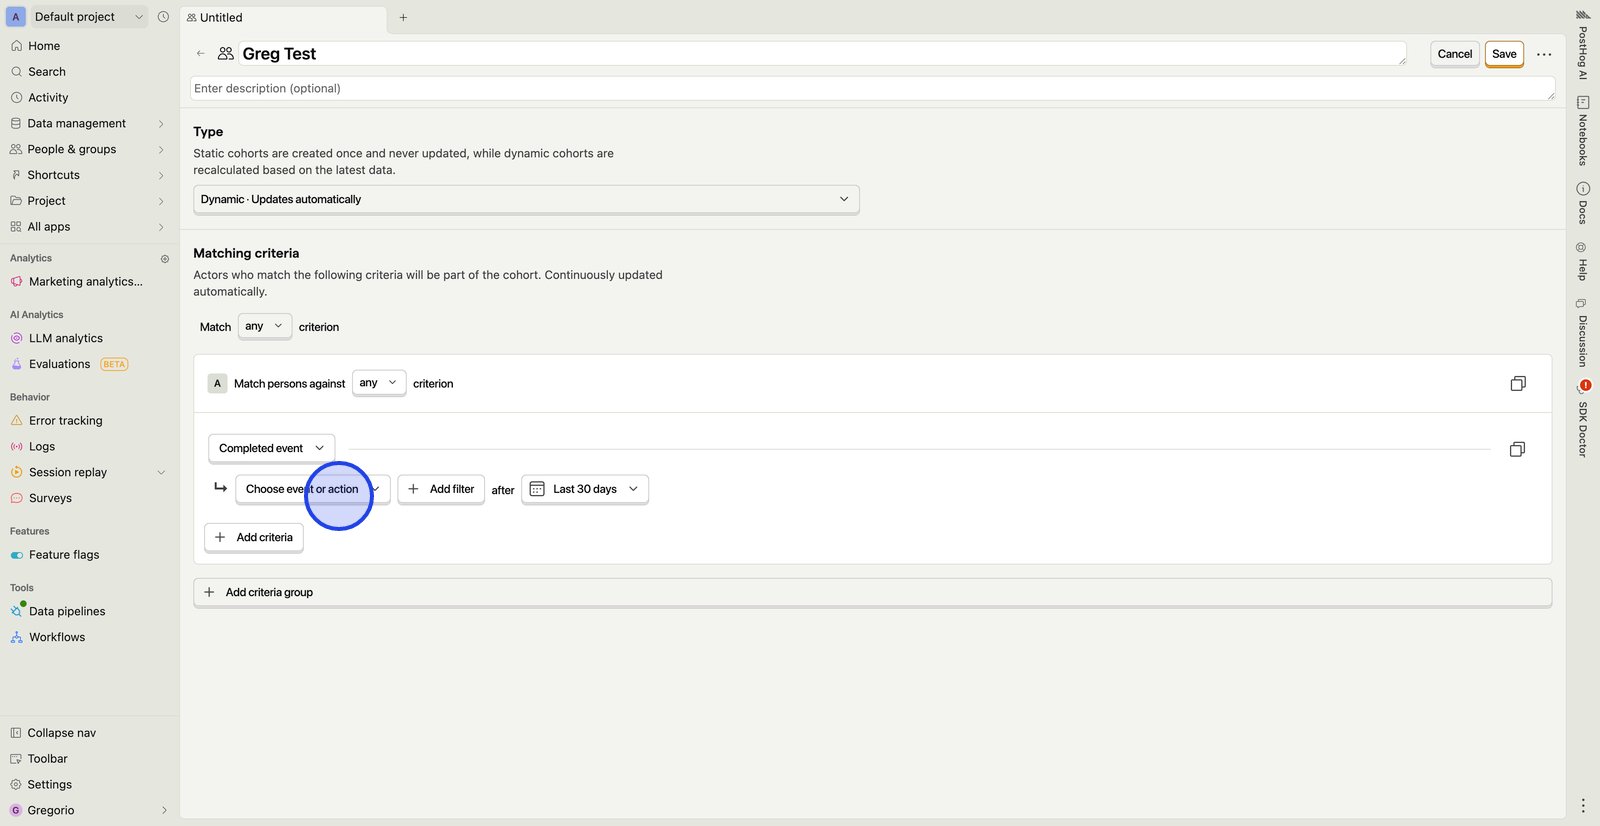Save the cohort
This screenshot has width=1600, height=826.
coord(1503,54)
